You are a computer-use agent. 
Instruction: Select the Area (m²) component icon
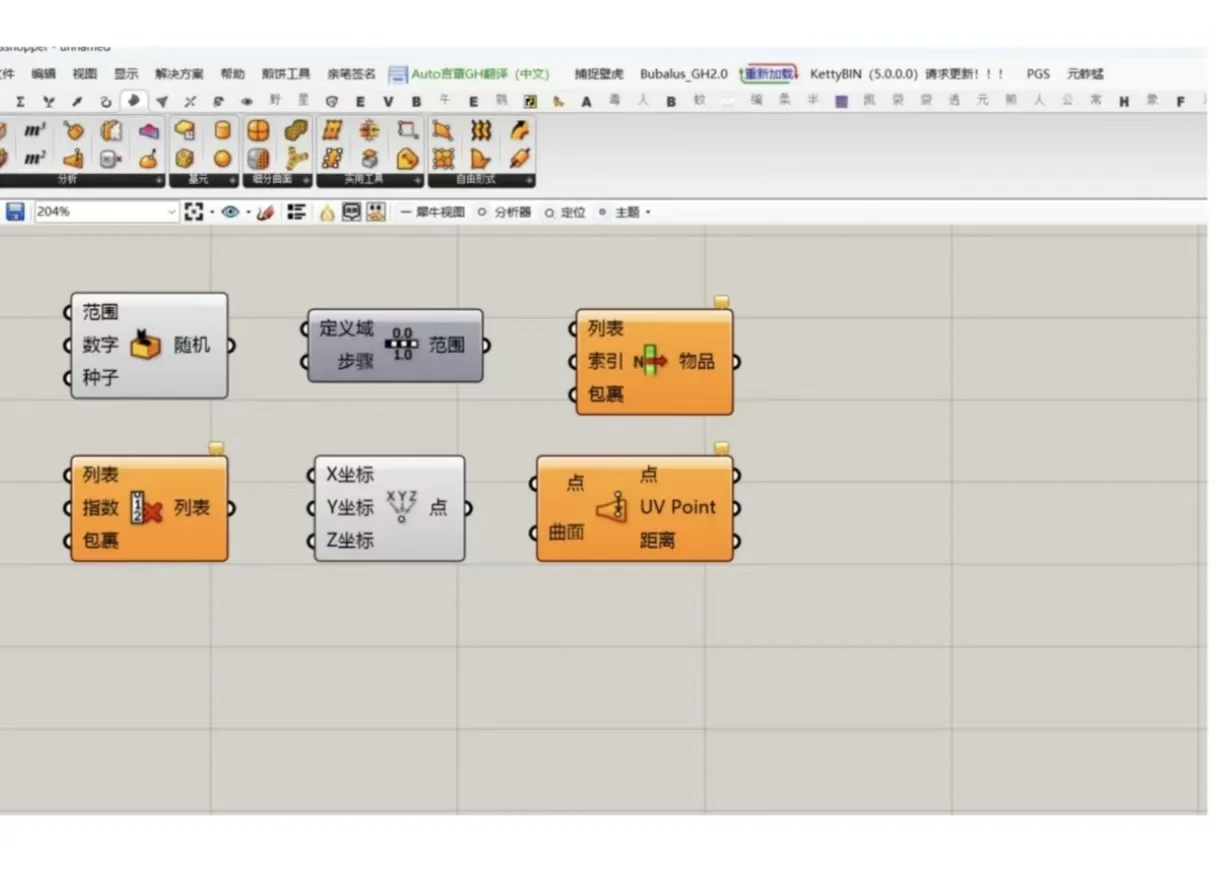coord(35,158)
